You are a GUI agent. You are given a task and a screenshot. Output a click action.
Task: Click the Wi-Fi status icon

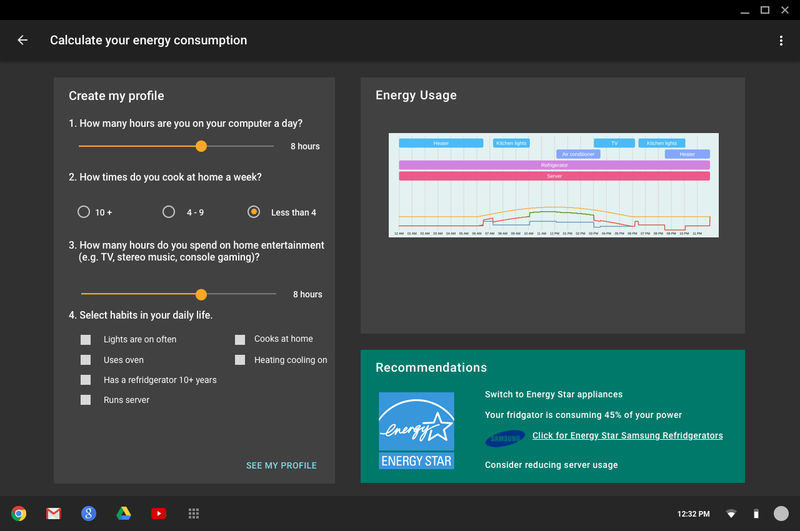731,514
